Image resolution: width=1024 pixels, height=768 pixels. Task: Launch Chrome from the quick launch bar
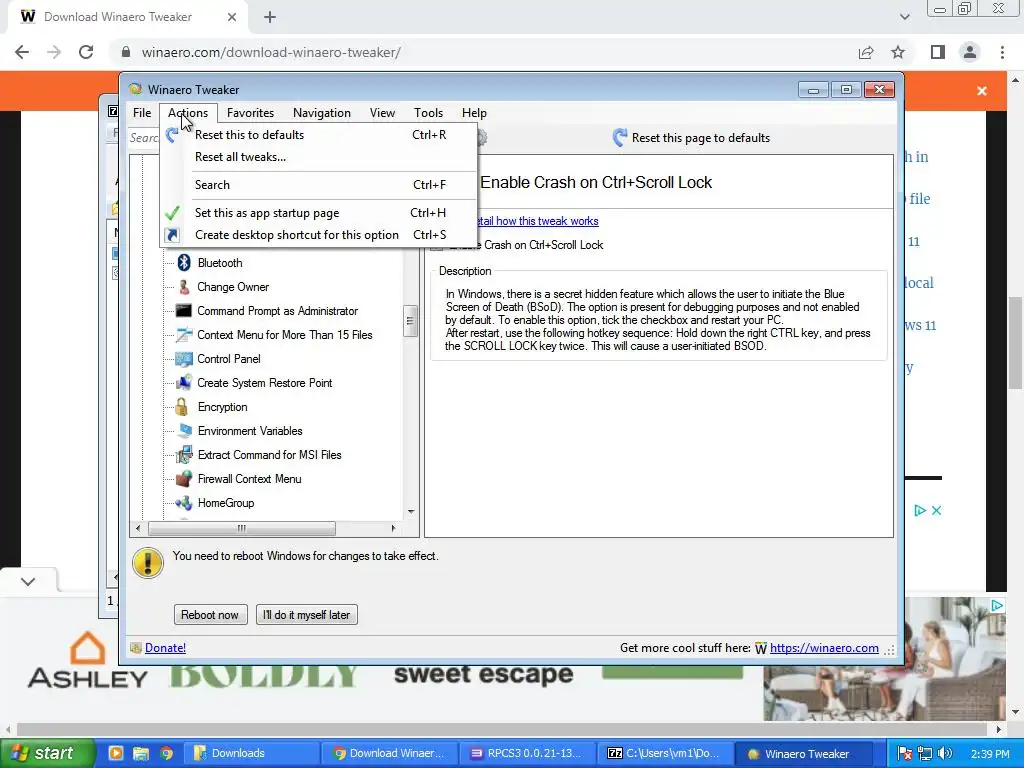(167, 753)
